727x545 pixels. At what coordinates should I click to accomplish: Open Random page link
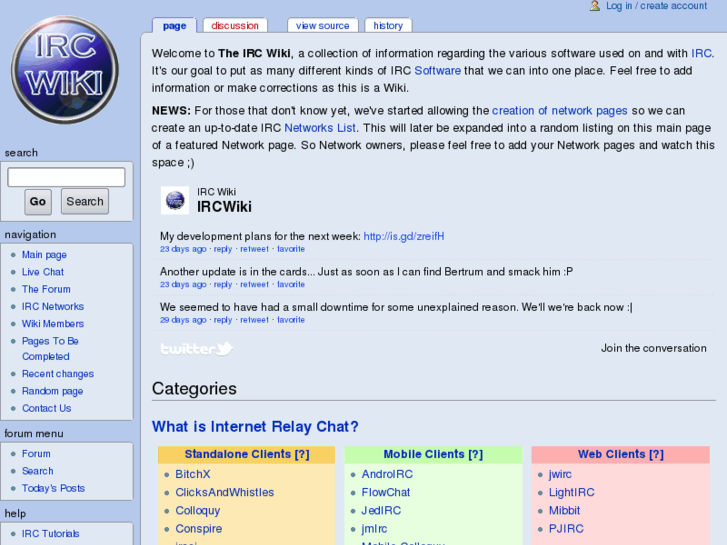[52, 391]
